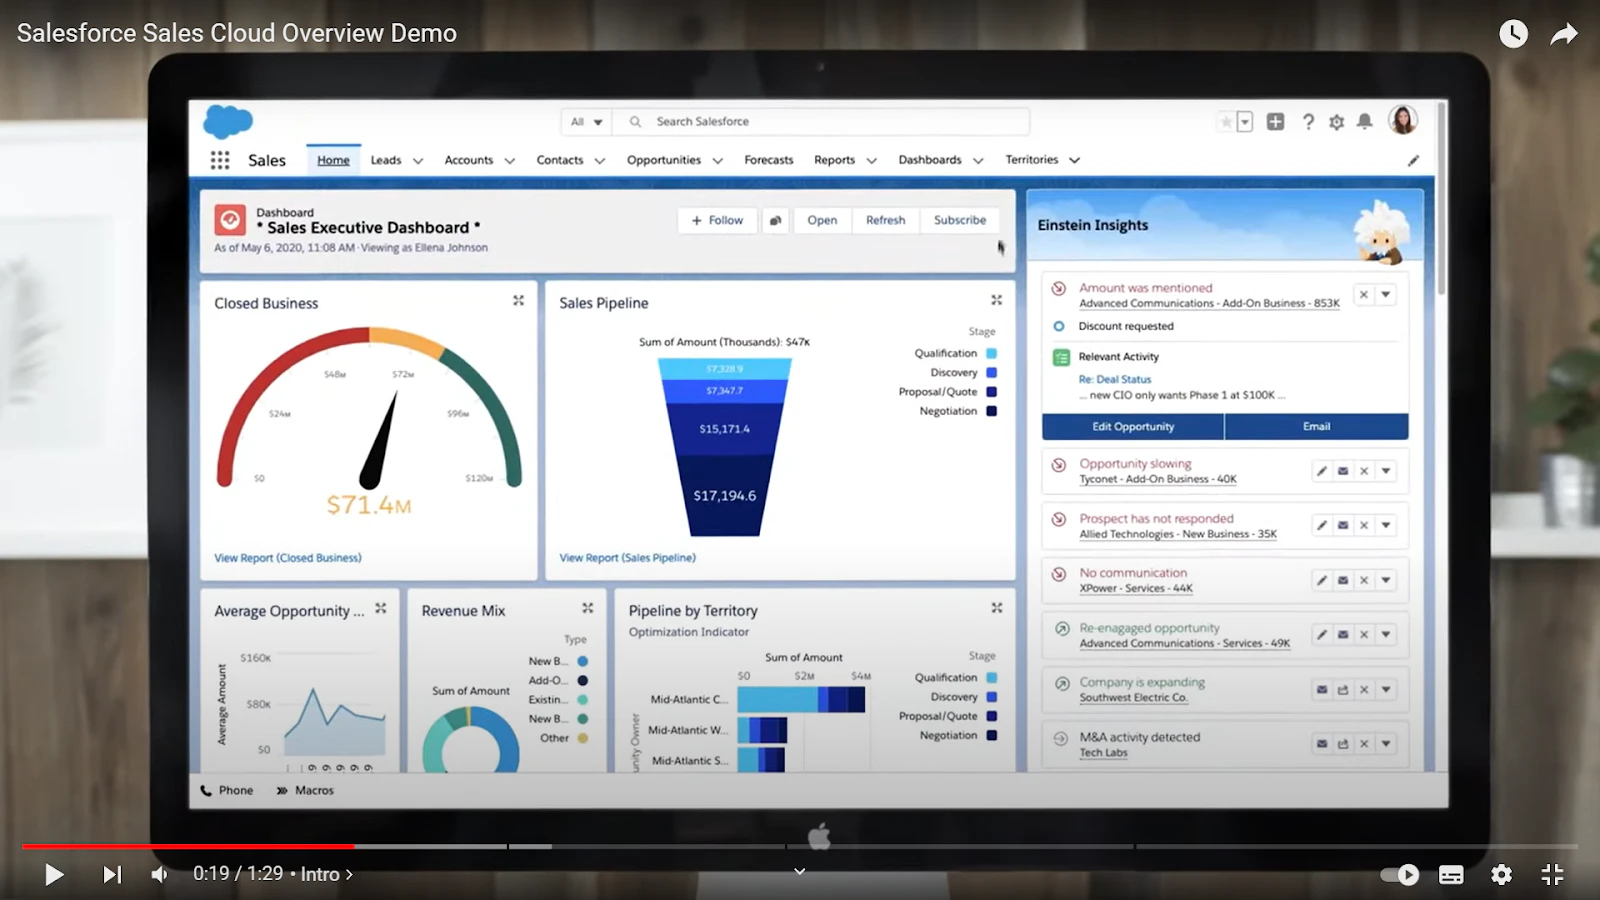Open the notifications bell in Salesforce header
Screen dimensions: 1600x900
(1365, 122)
